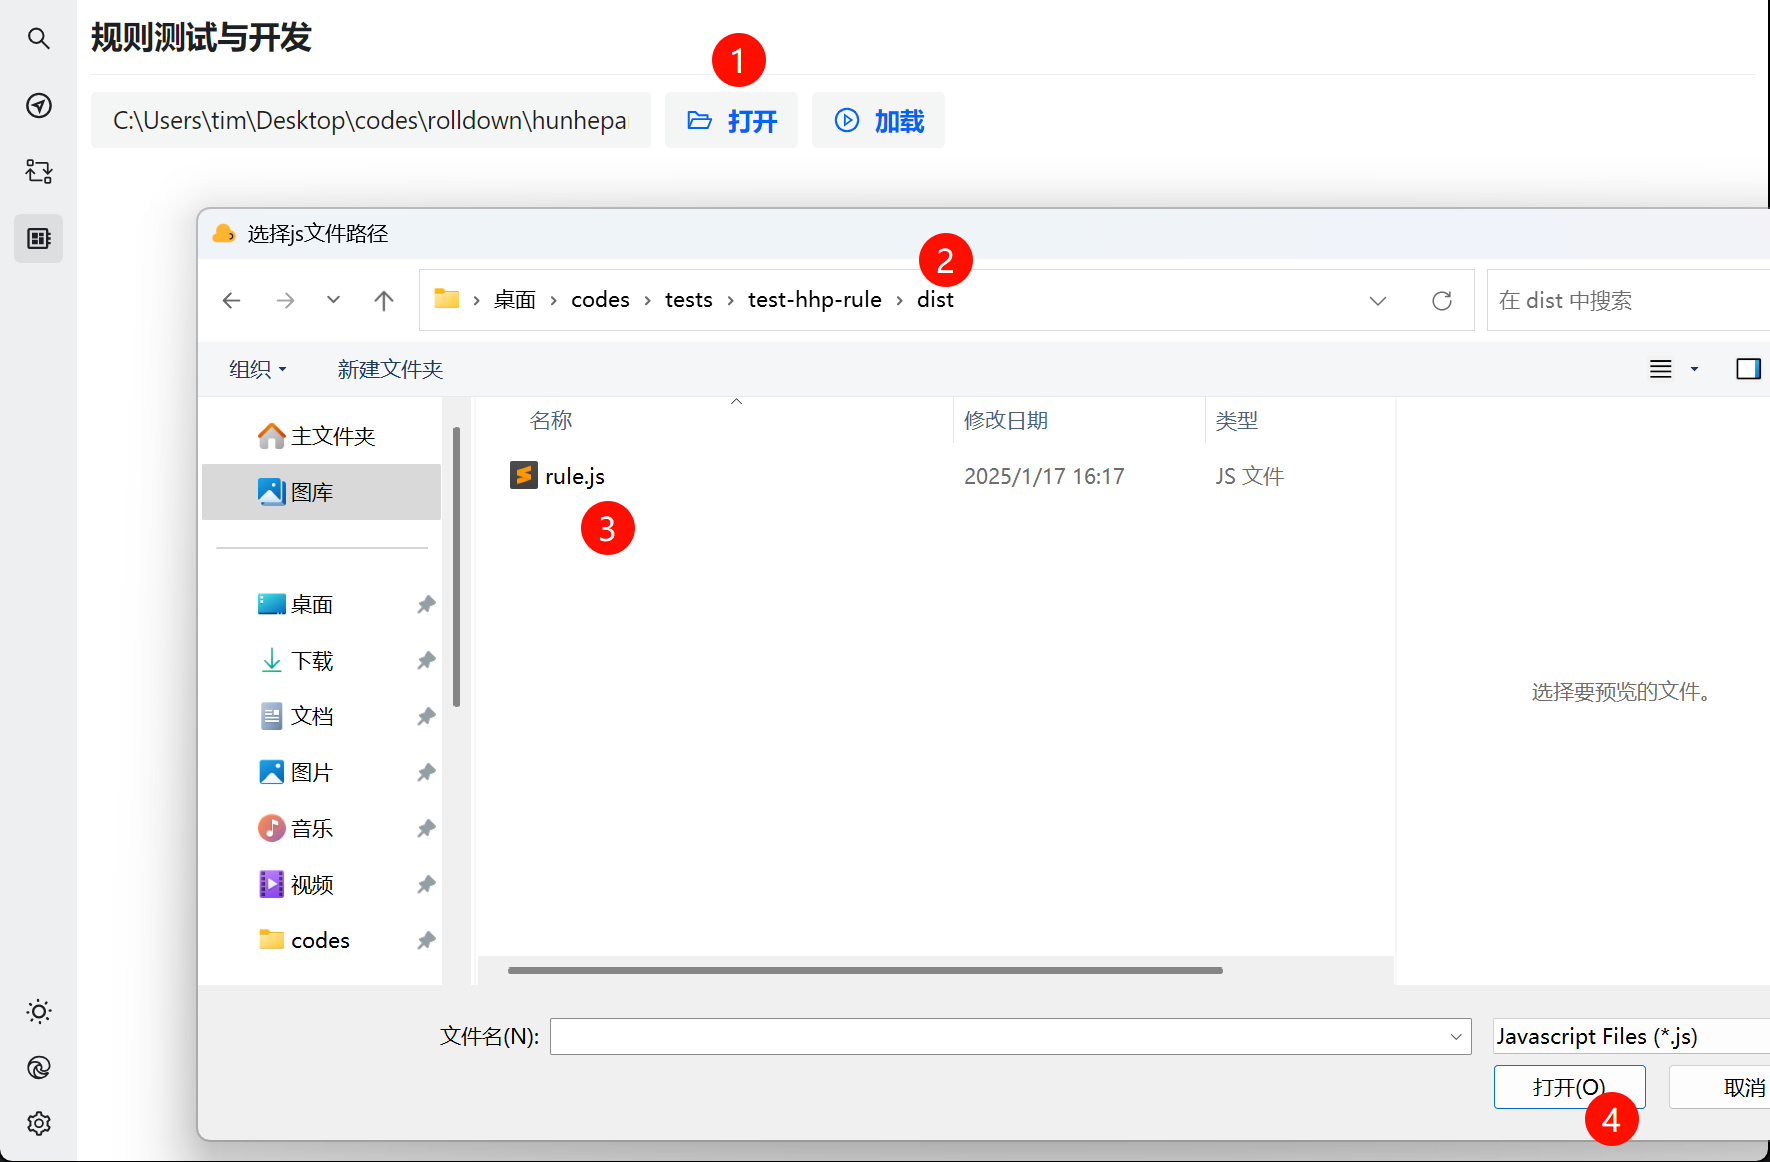Open 图库 in navigation pane
Image resolution: width=1770 pixels, height=1162 pixels.
(321, 492)
